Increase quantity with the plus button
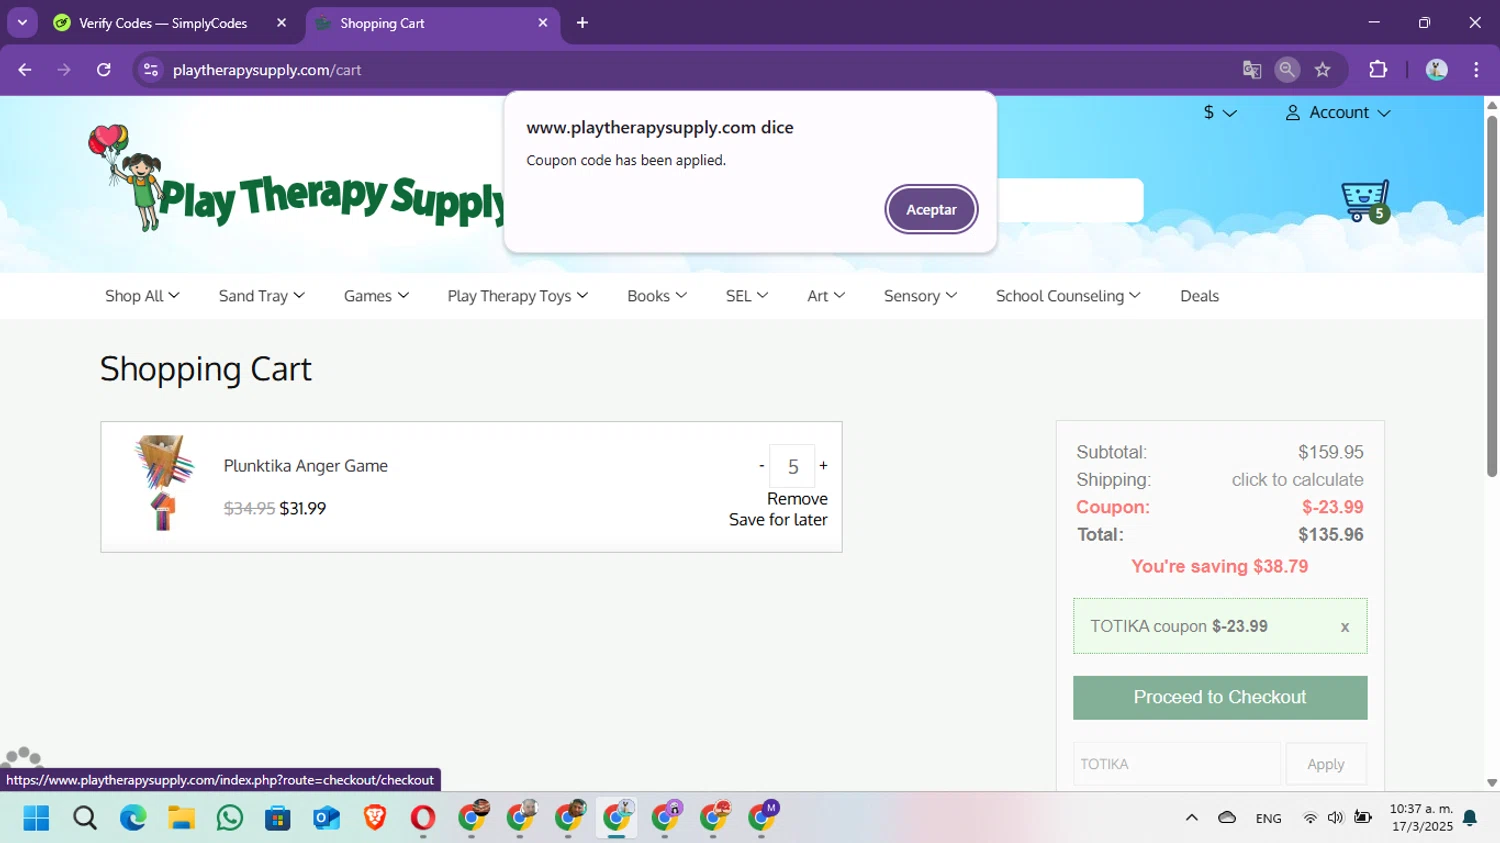The width and height of the screenshot is (1500, 843). [823, 466]
